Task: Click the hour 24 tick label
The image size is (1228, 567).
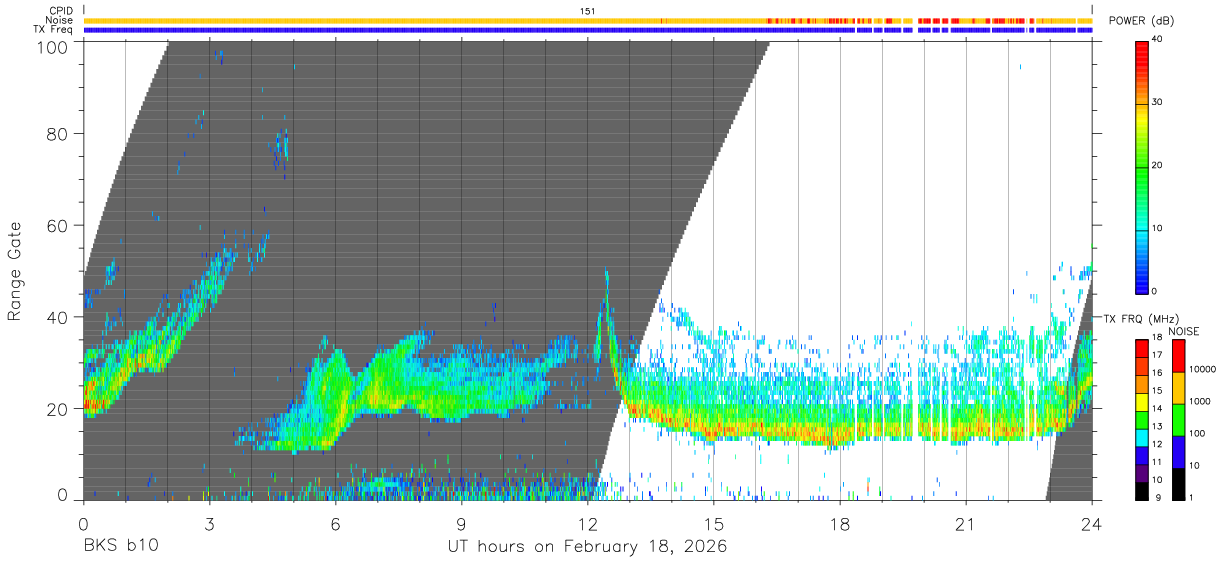Action: click(x=1092, y=523)
